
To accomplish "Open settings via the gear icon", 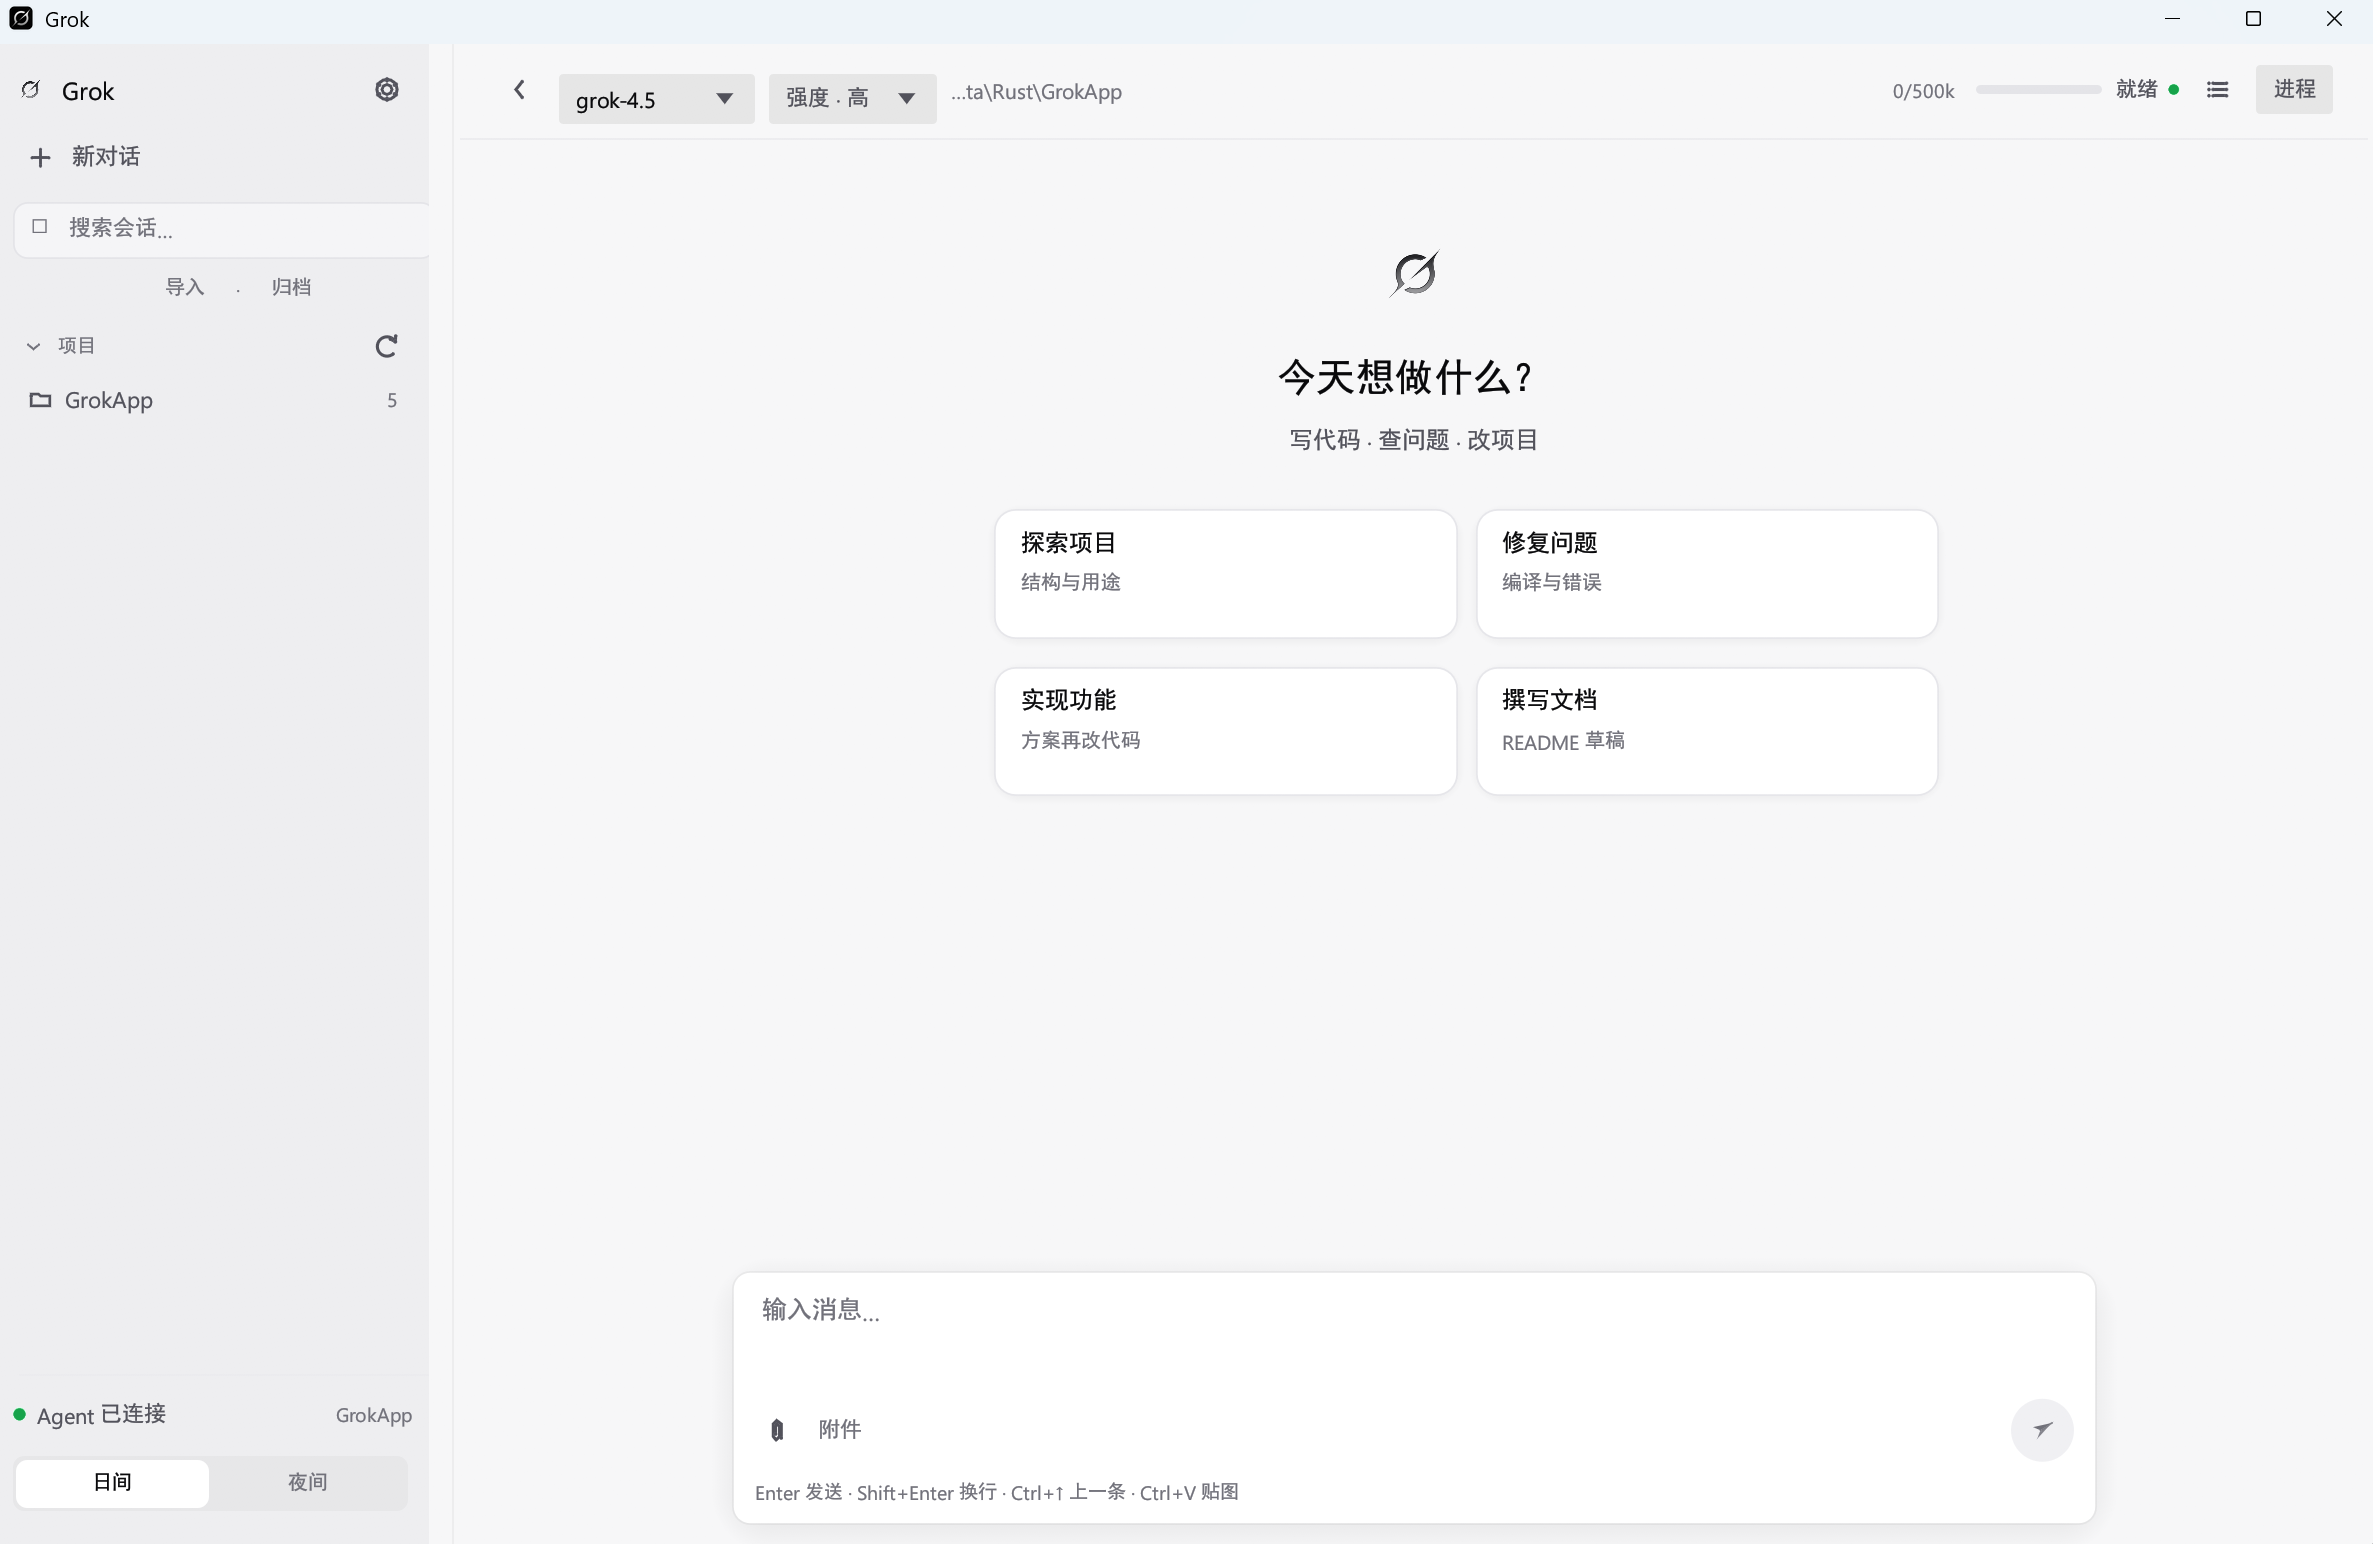I will click(386, 90).
